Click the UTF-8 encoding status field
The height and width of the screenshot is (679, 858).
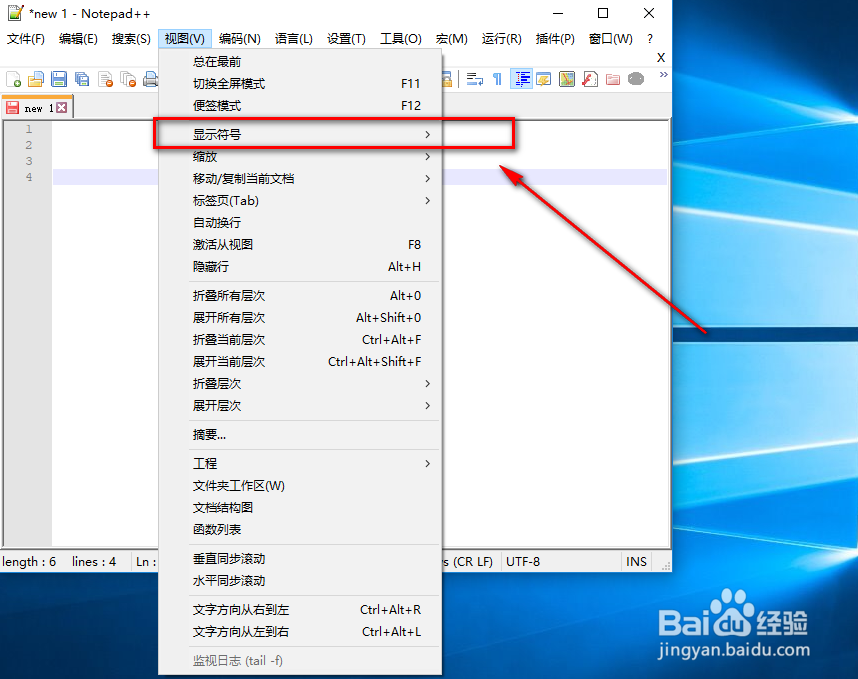coord(561,561)
